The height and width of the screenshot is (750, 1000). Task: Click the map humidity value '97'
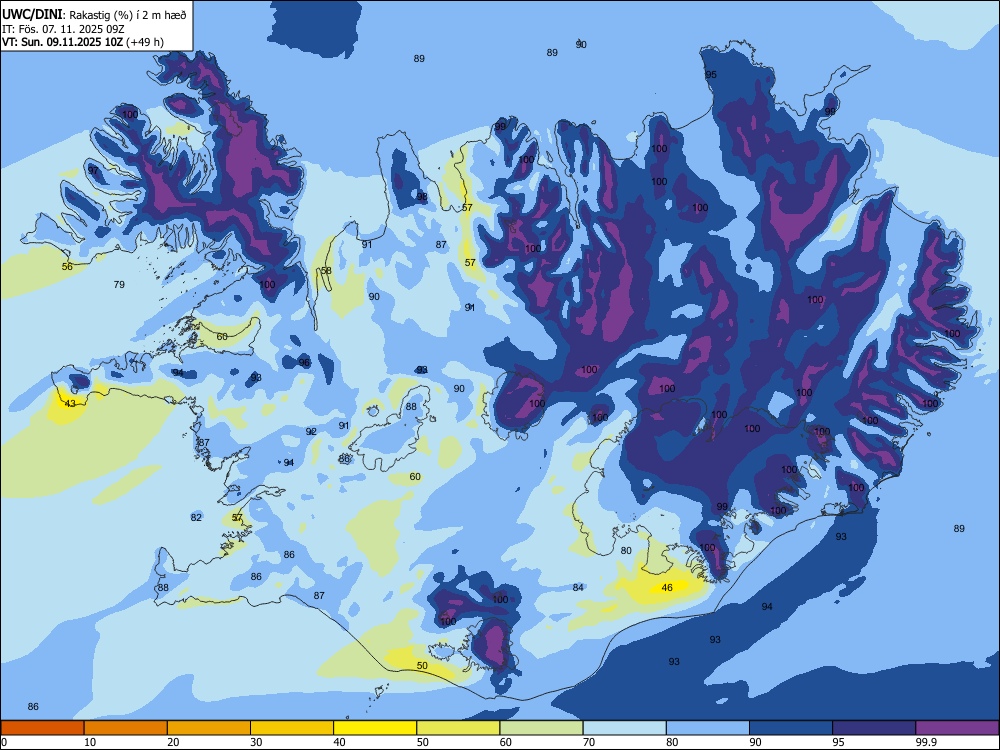pos(94,170)
